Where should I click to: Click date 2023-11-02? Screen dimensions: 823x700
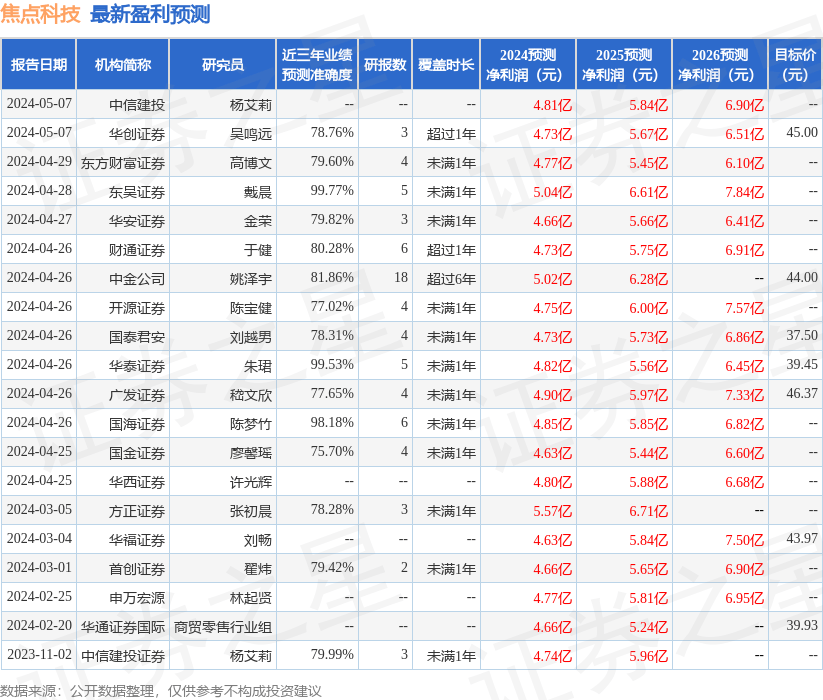(39, 654)
